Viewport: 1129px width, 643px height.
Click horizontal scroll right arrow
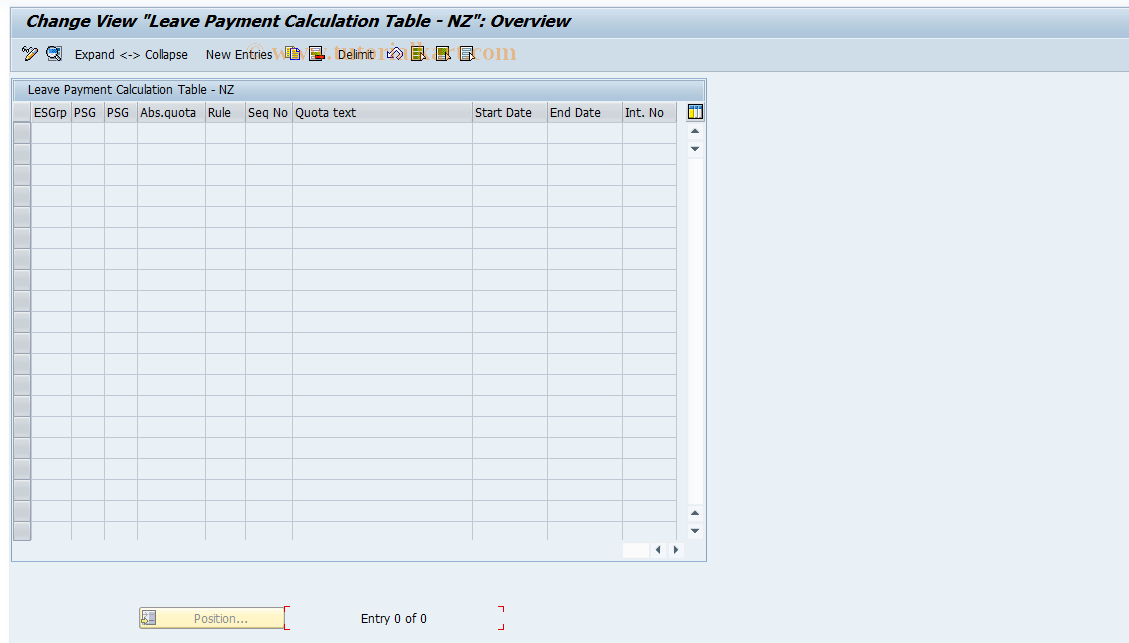coord(675,549)
